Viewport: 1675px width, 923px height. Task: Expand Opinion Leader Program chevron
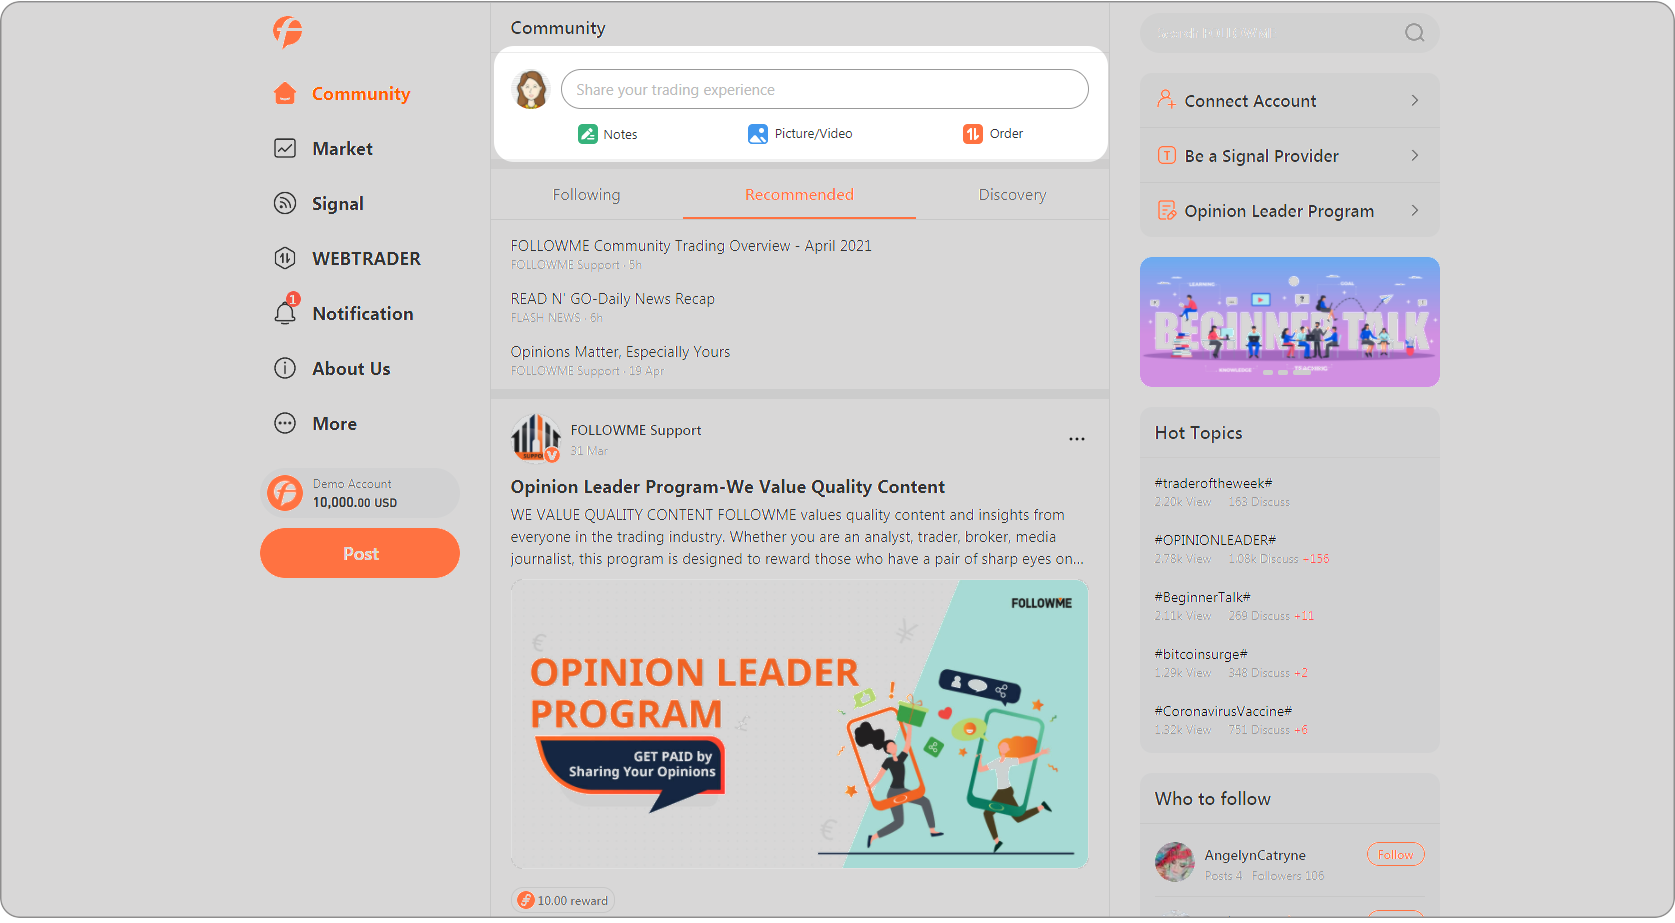click(x=1415, y=210)
